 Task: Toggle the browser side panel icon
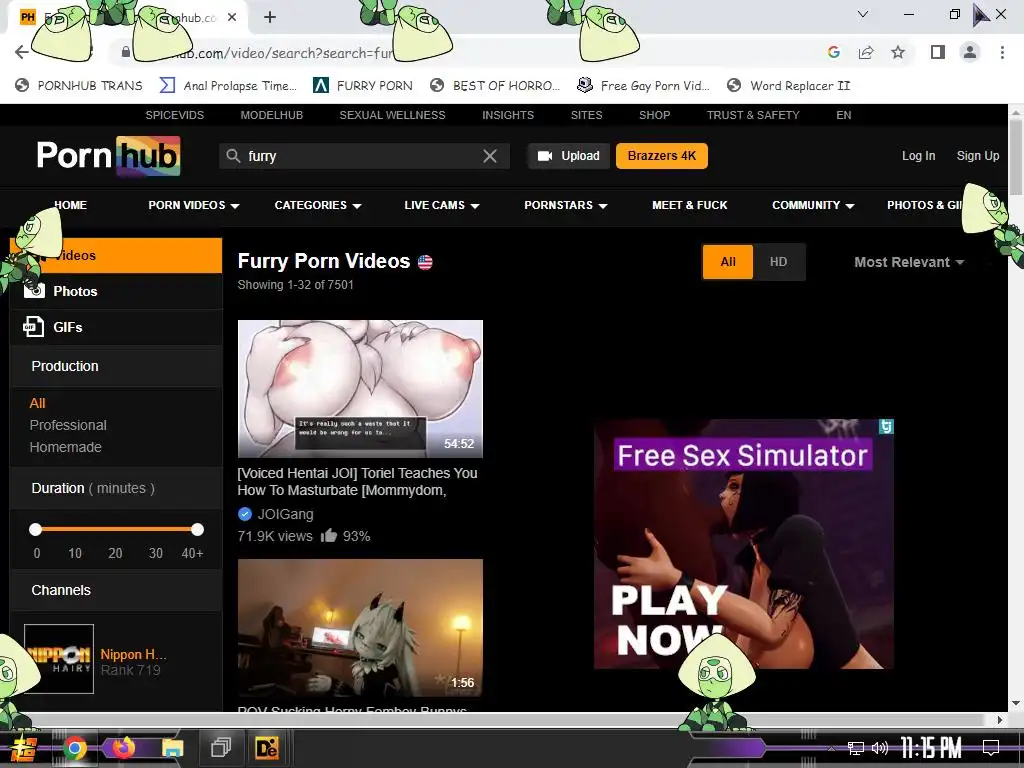[x=938, y=52]
